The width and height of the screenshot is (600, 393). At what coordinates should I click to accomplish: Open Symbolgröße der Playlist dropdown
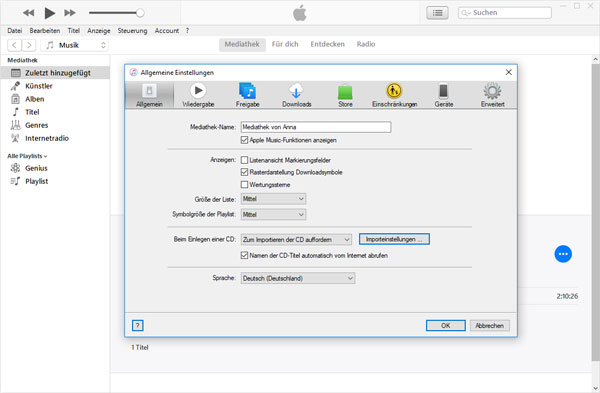(273, 215)
